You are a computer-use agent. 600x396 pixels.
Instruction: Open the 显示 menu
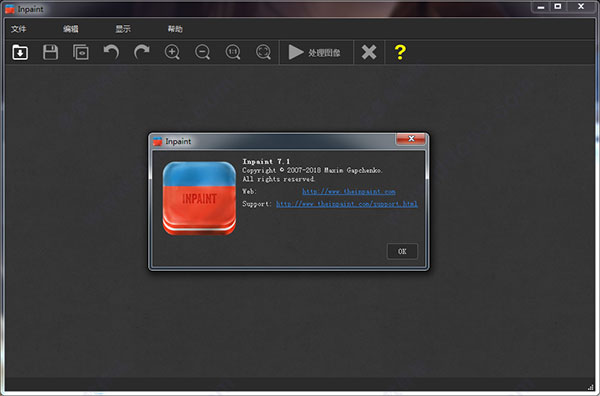coord(123,29)
